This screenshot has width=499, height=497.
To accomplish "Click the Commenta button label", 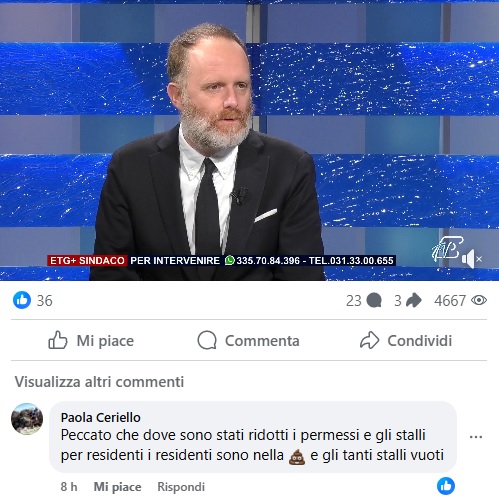I will point(262,341).
